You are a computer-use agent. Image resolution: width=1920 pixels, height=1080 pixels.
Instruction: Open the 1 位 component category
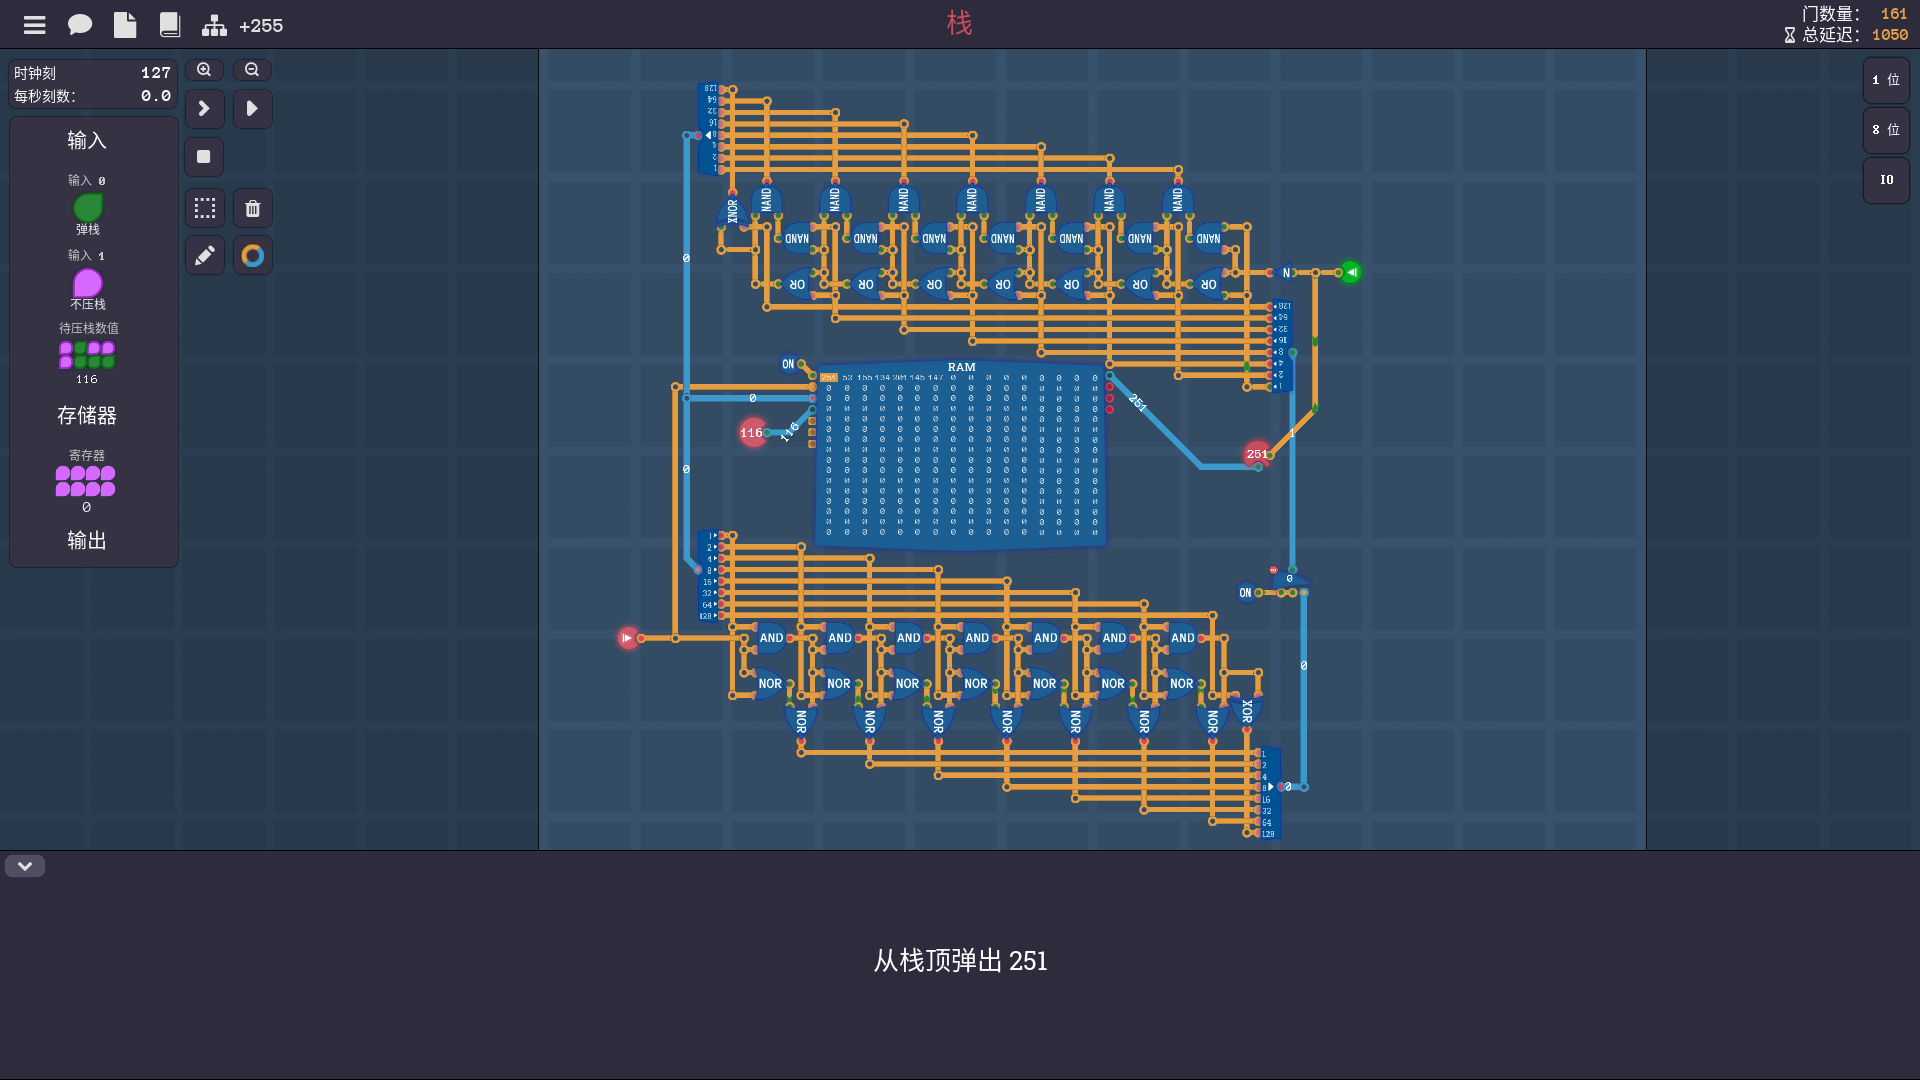point(1886,80)
